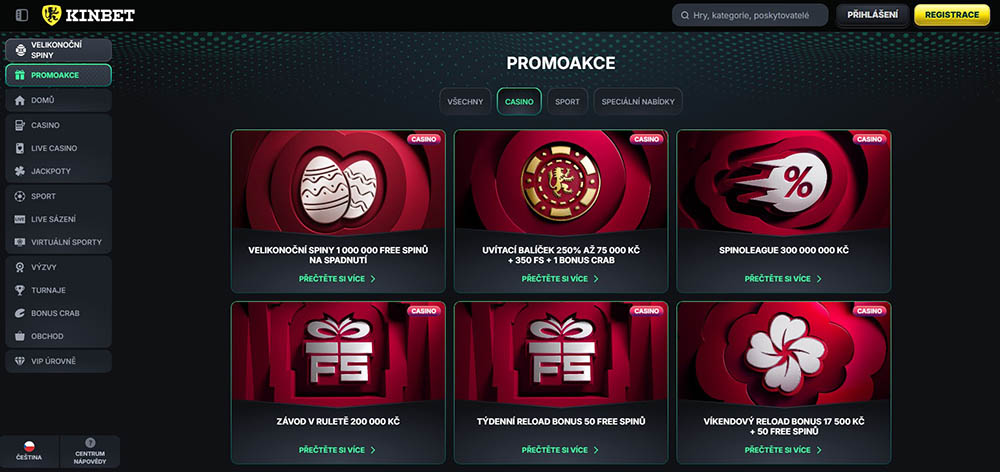
Task: Click the Přihlášení login button
Action: tap(872, 15)
